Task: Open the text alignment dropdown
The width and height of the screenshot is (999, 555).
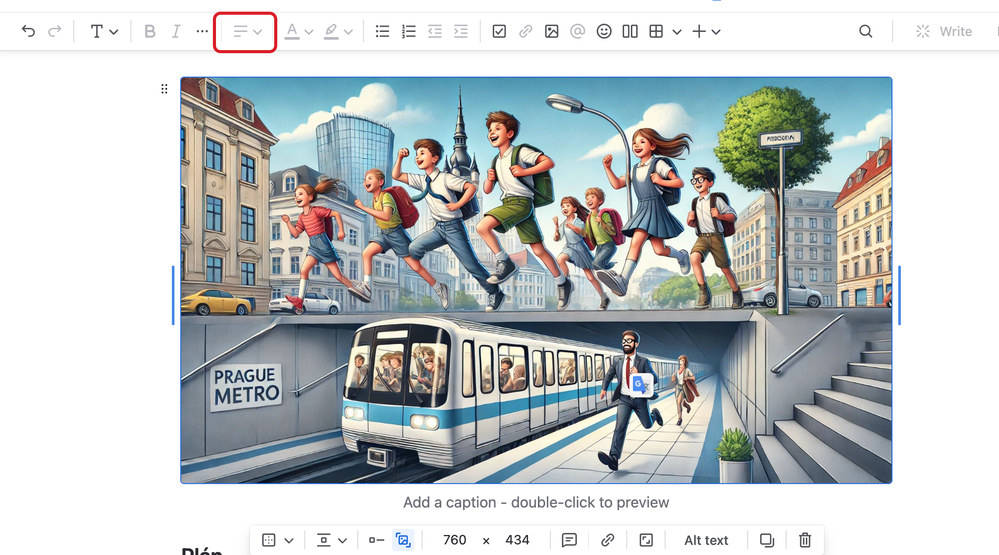Action: (247, 31)
